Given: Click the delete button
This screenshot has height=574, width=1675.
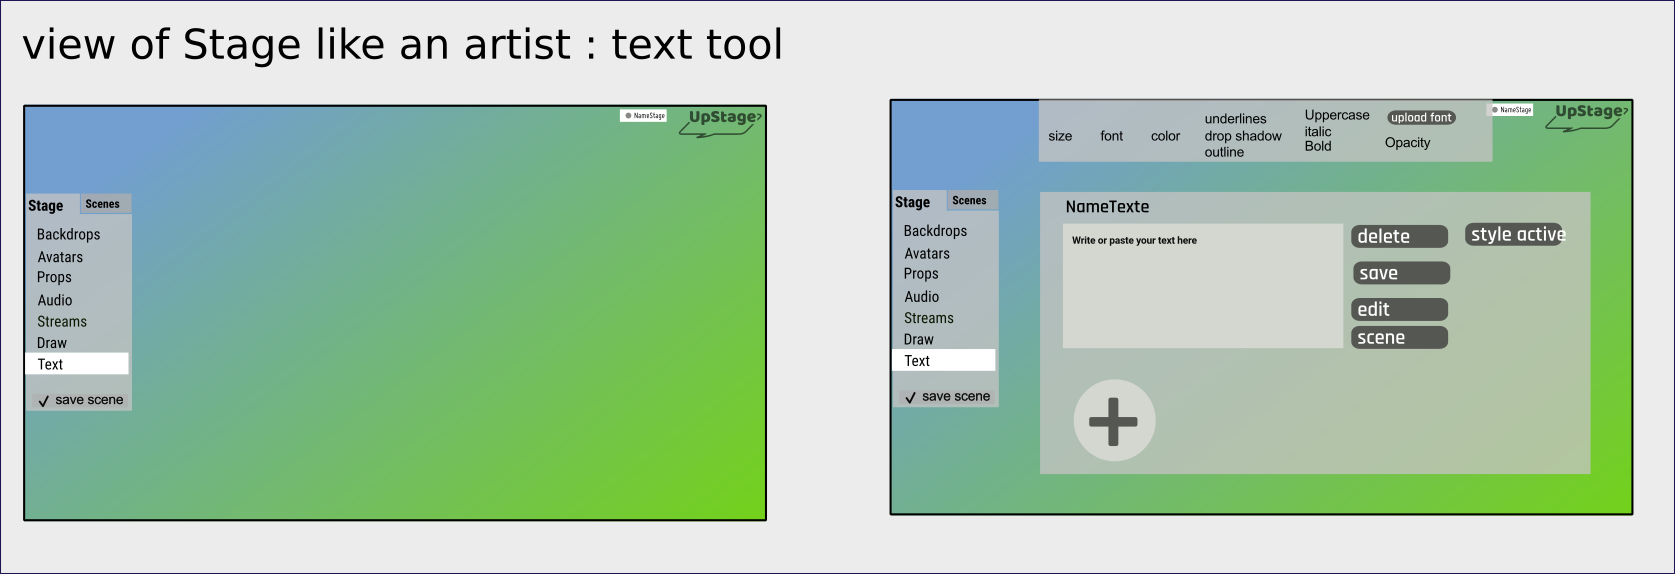Looking at the screenshot, I should click(x=1400, y=236).
